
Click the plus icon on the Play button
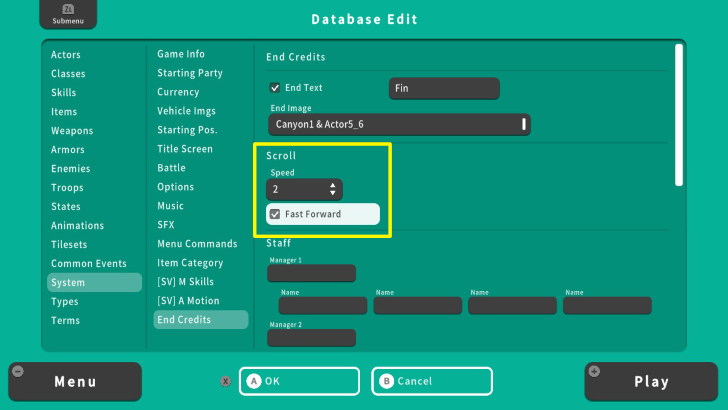coord(594,371)
